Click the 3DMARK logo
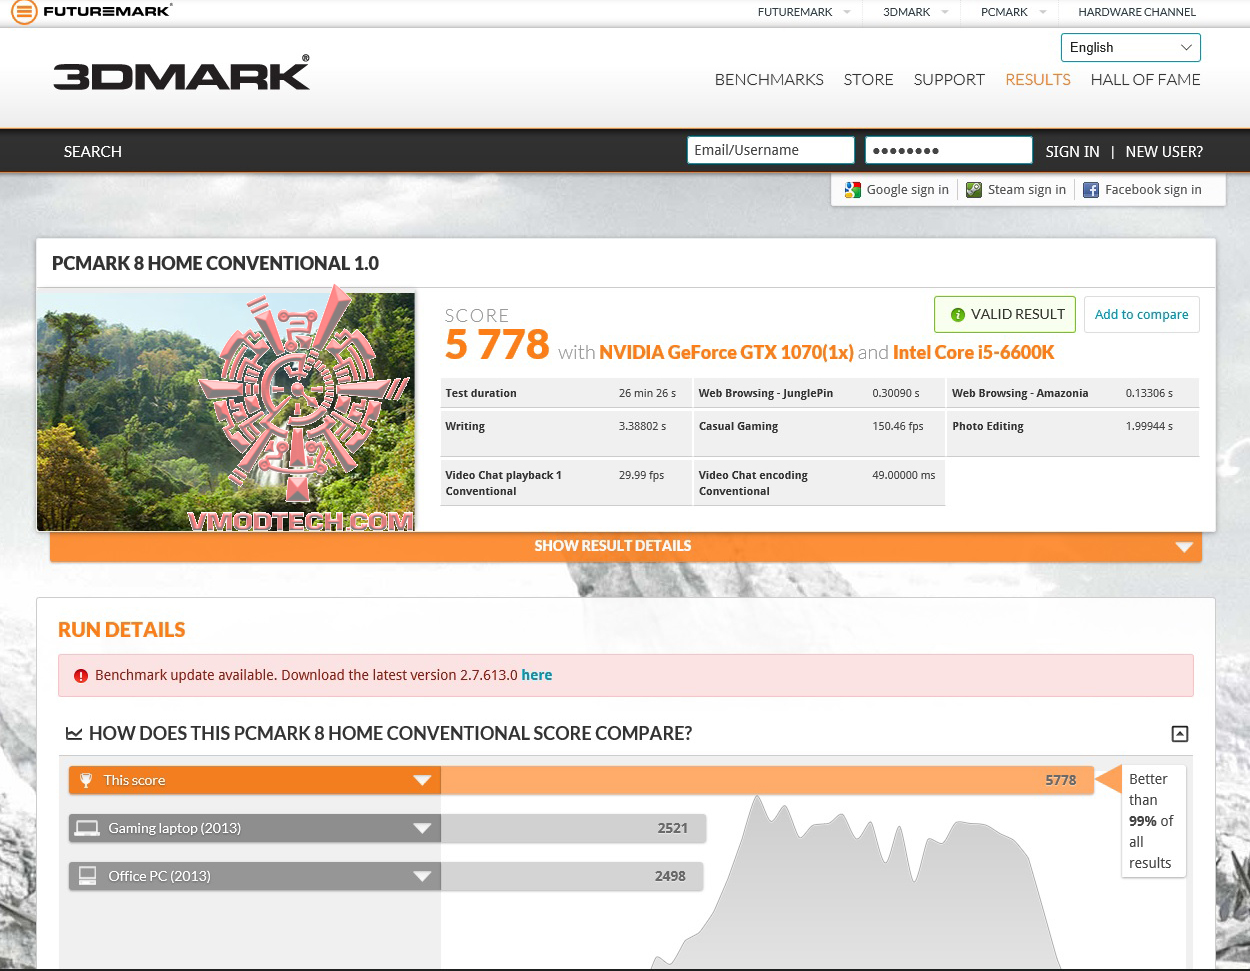The height and width of the screenshot is (971, 1250). coord(181,74)
